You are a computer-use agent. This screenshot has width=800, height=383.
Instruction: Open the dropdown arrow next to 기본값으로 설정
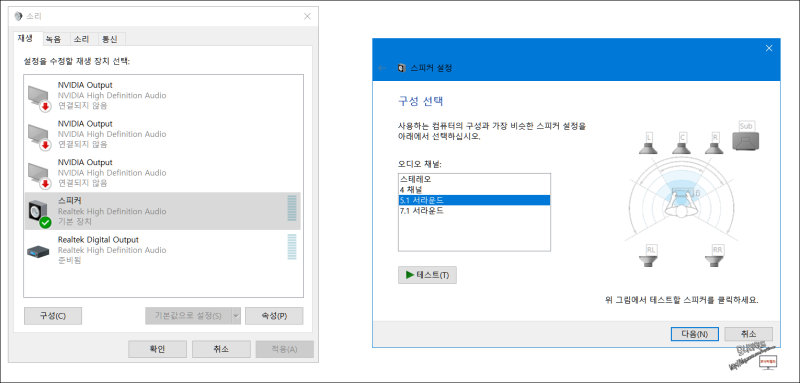[236, 316]
